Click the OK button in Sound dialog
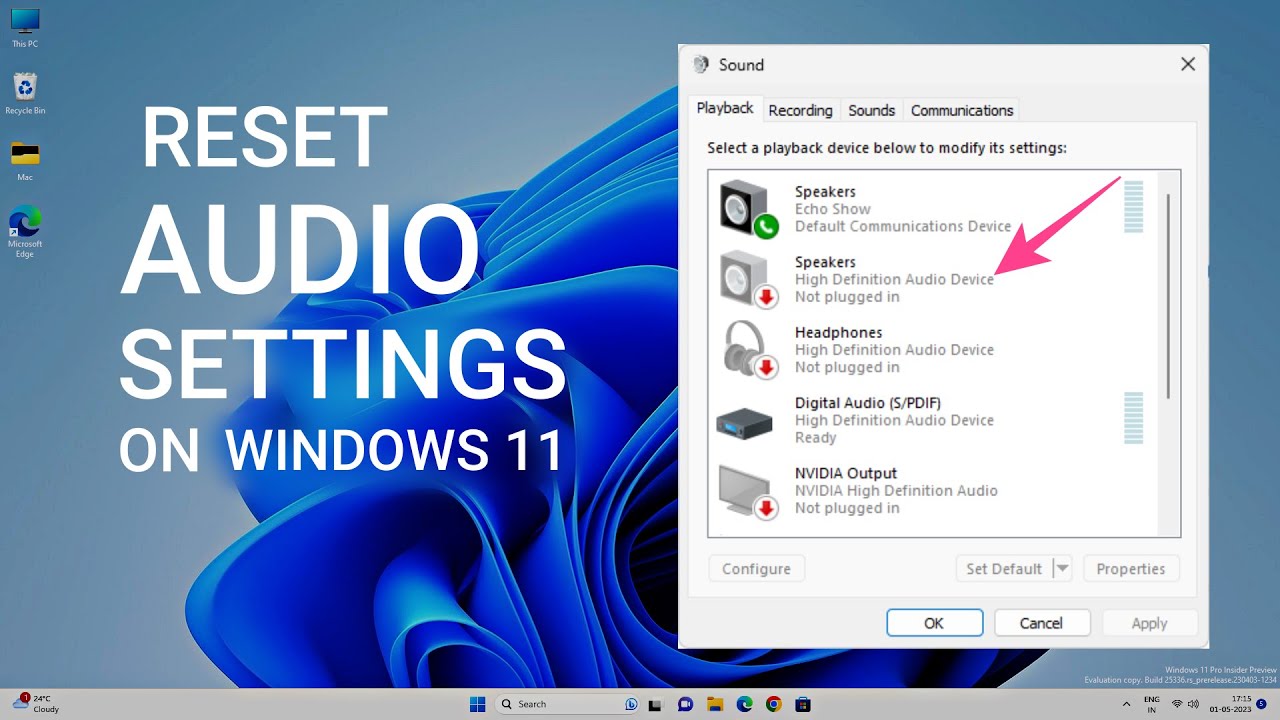Viewport: 1280px width, 720px height. [934, 623]
